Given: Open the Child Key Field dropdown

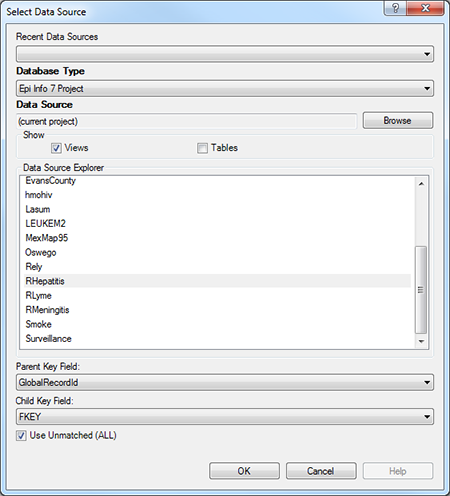Looking at the screenshot, I should 225,417.
